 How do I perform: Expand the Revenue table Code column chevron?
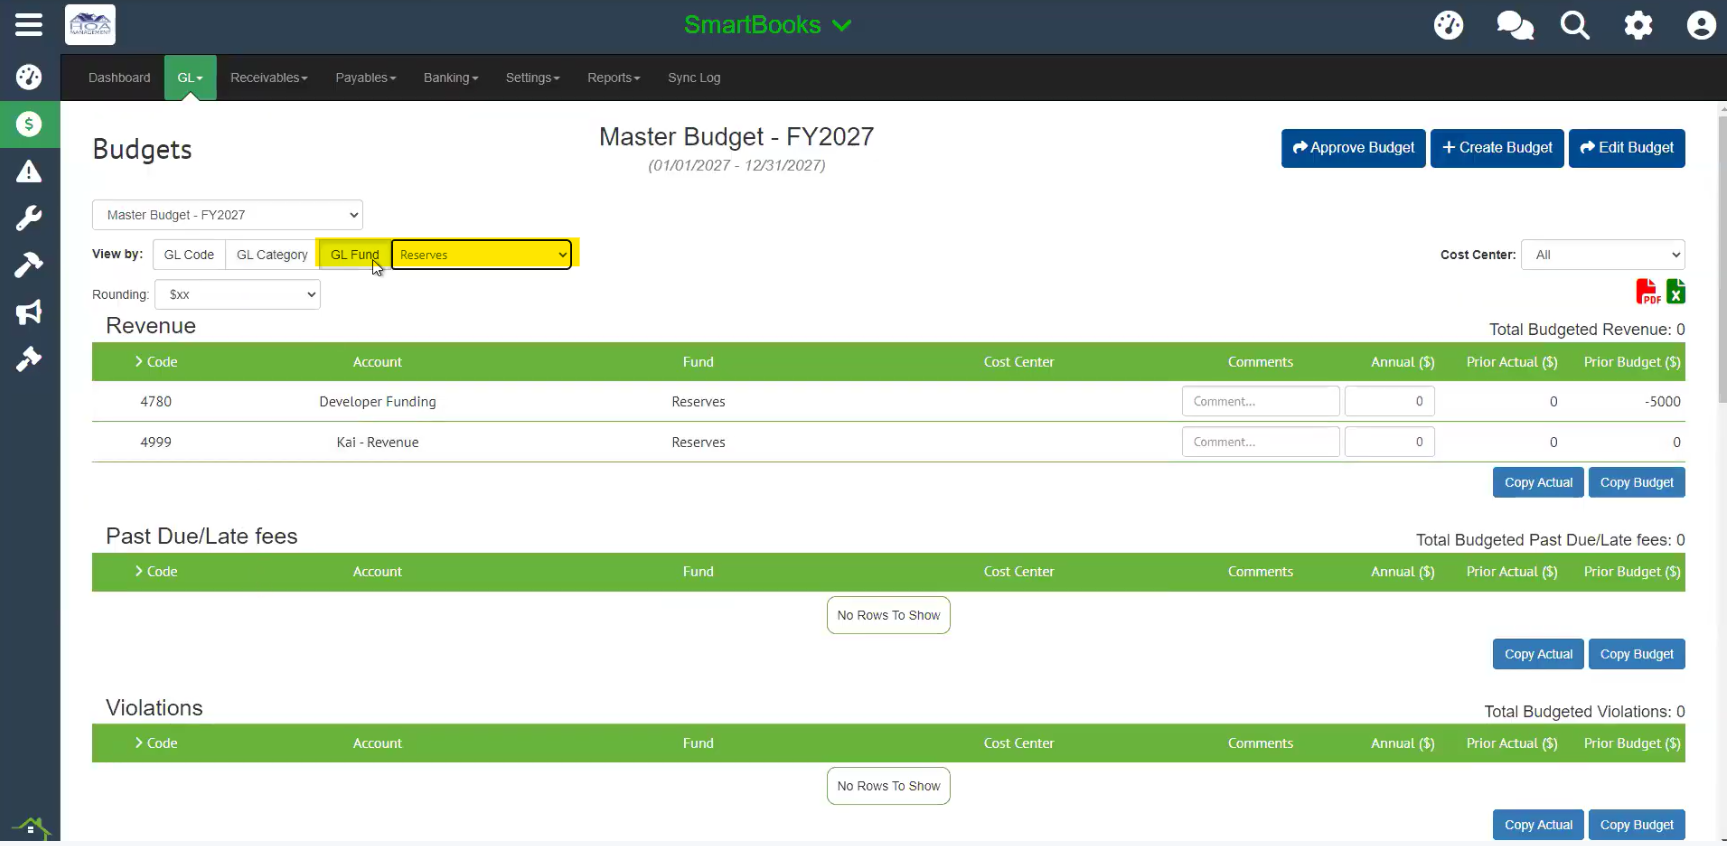[x=139, y=362]
